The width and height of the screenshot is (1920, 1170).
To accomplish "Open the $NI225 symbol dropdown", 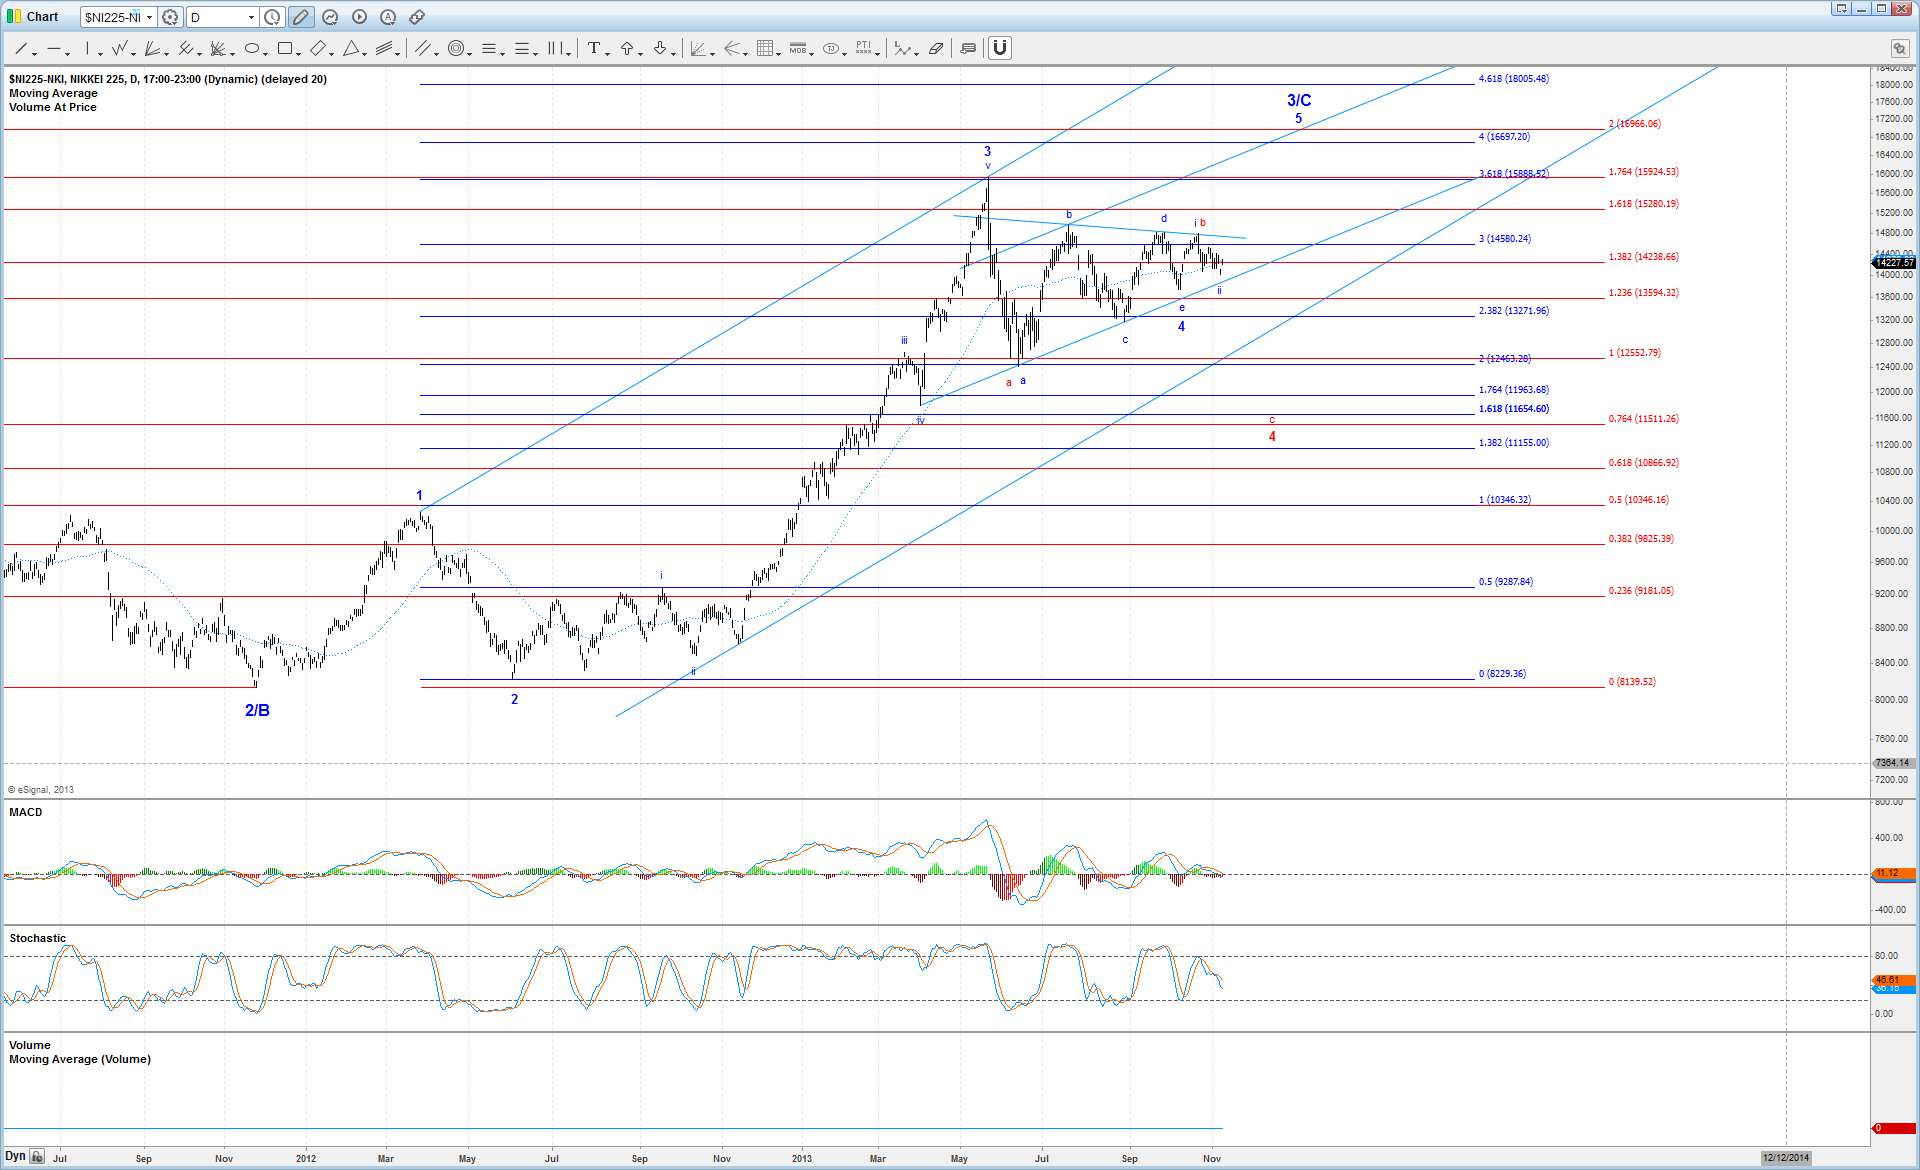I will [150, 17].
